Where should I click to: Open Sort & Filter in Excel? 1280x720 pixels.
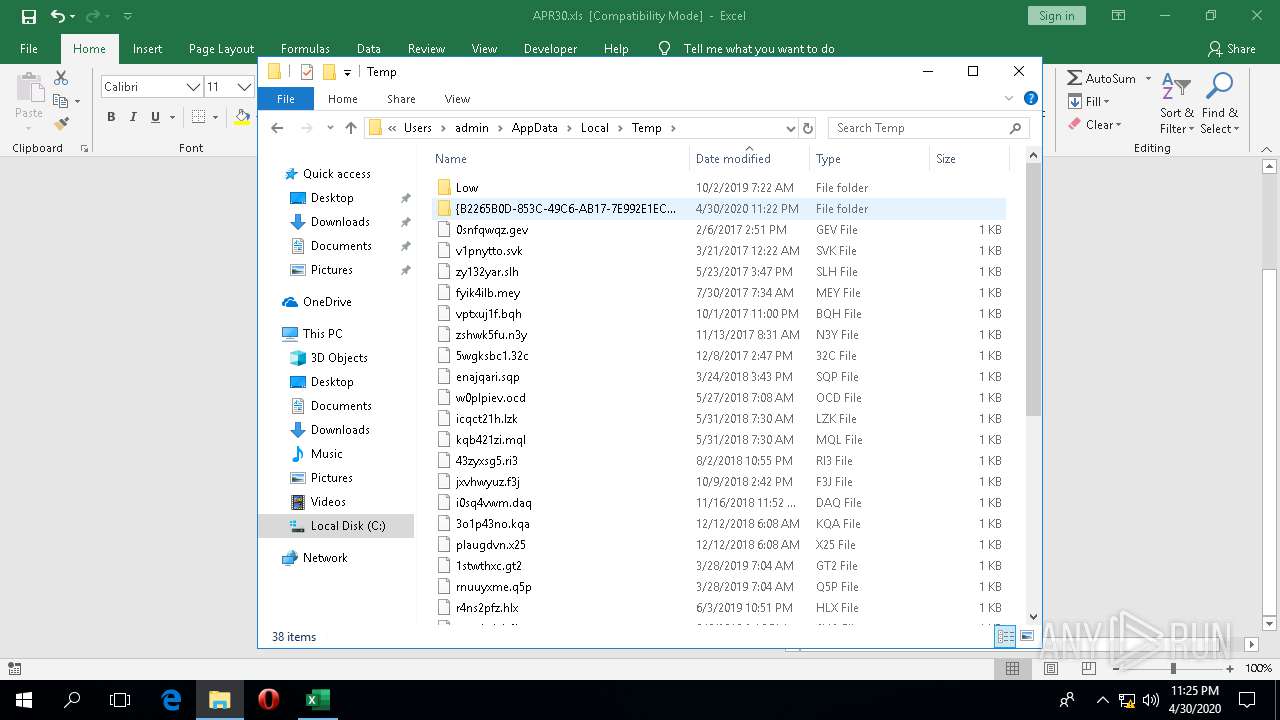(1177, 103)
